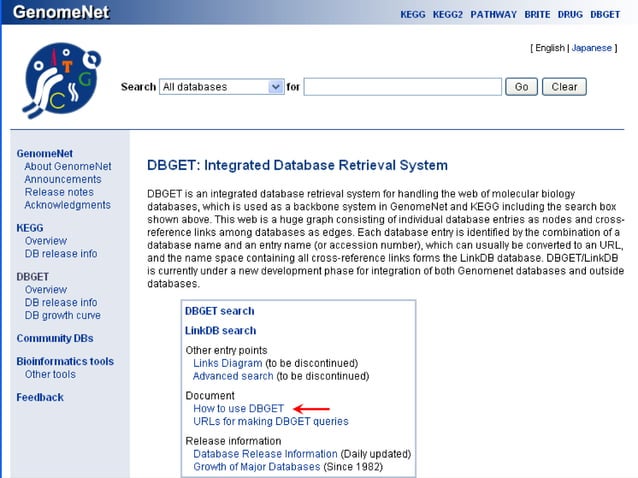Open DB growth curve in sidebar

click(x=63, y=316)
